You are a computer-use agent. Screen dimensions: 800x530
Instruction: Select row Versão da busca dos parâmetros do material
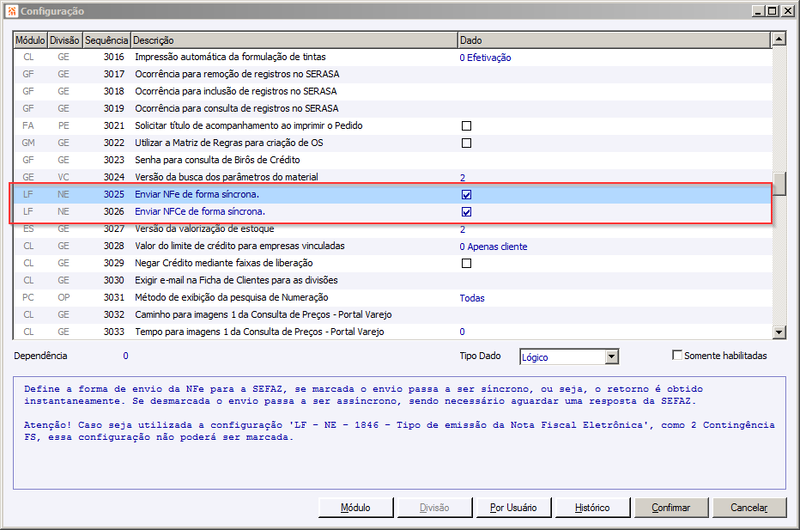point(392,177)
